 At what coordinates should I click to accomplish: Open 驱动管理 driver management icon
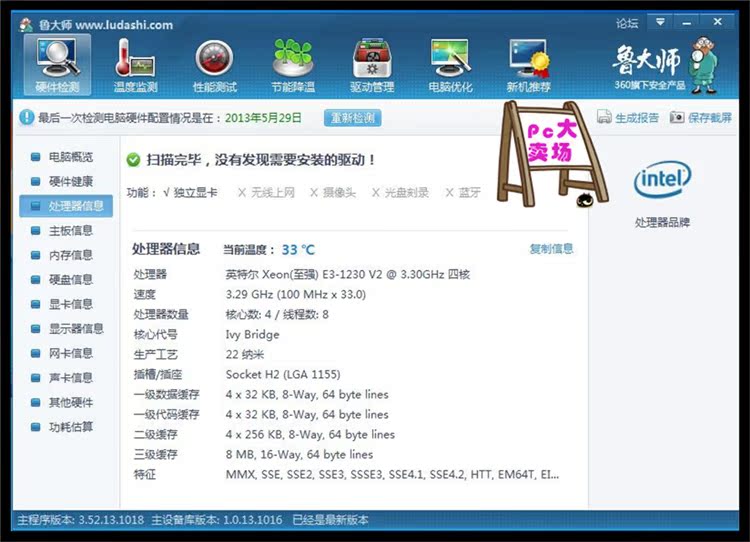click(x=371, y=65)
